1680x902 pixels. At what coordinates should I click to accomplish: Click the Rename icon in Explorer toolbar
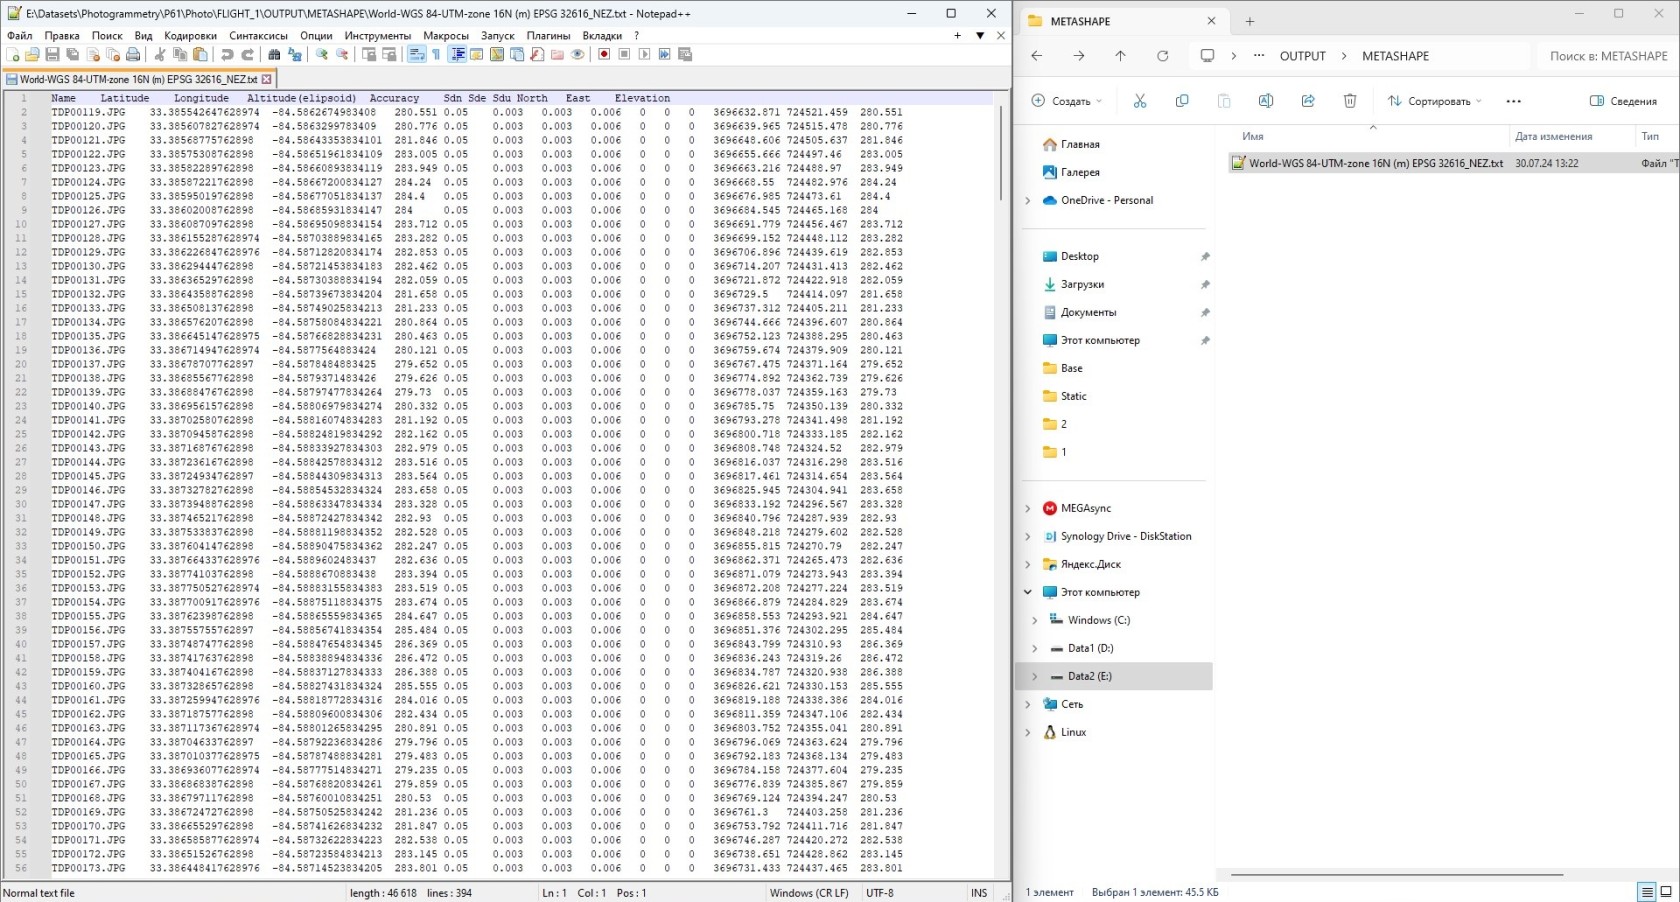click(1266, 101)
